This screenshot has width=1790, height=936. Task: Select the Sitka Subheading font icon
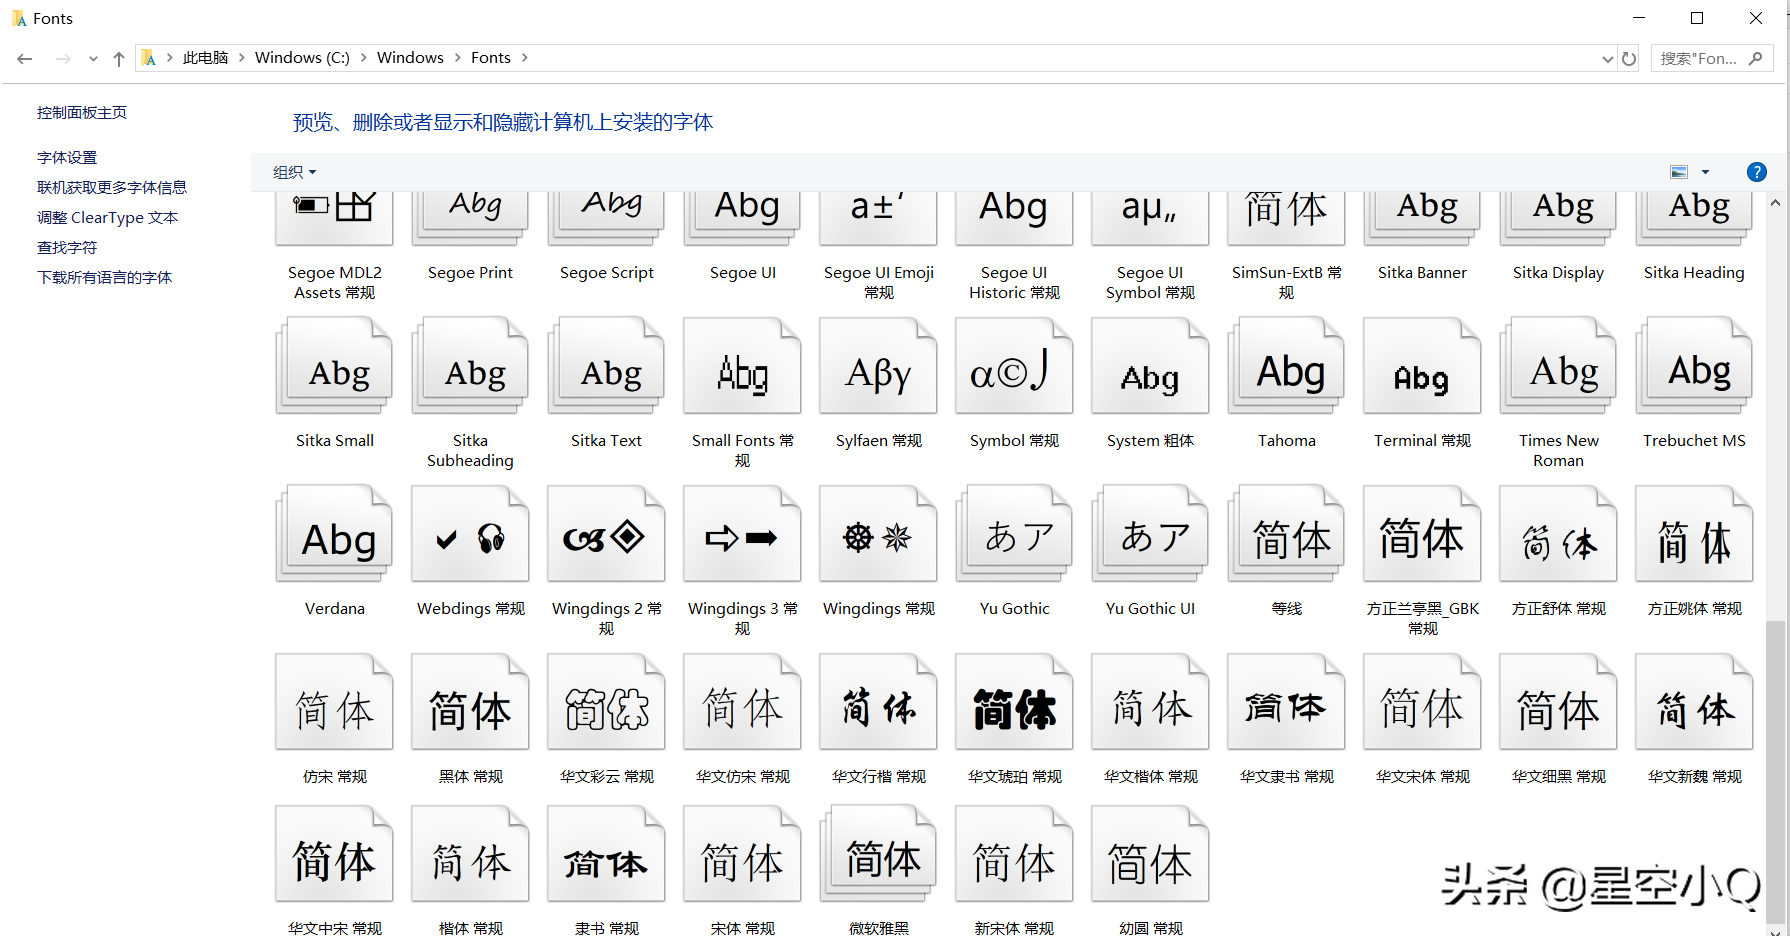pyautogui.click(x=470, y=365)
